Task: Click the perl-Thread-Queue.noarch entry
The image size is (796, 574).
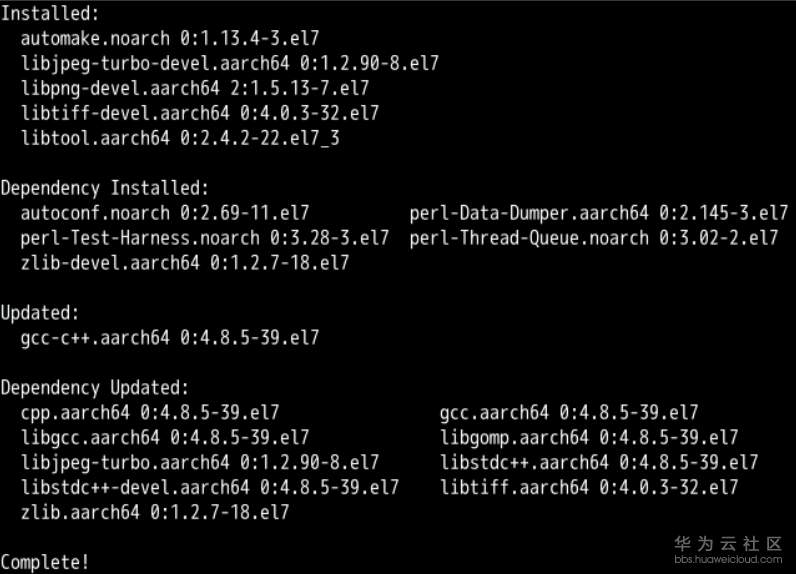Action: tap(593, 238)
